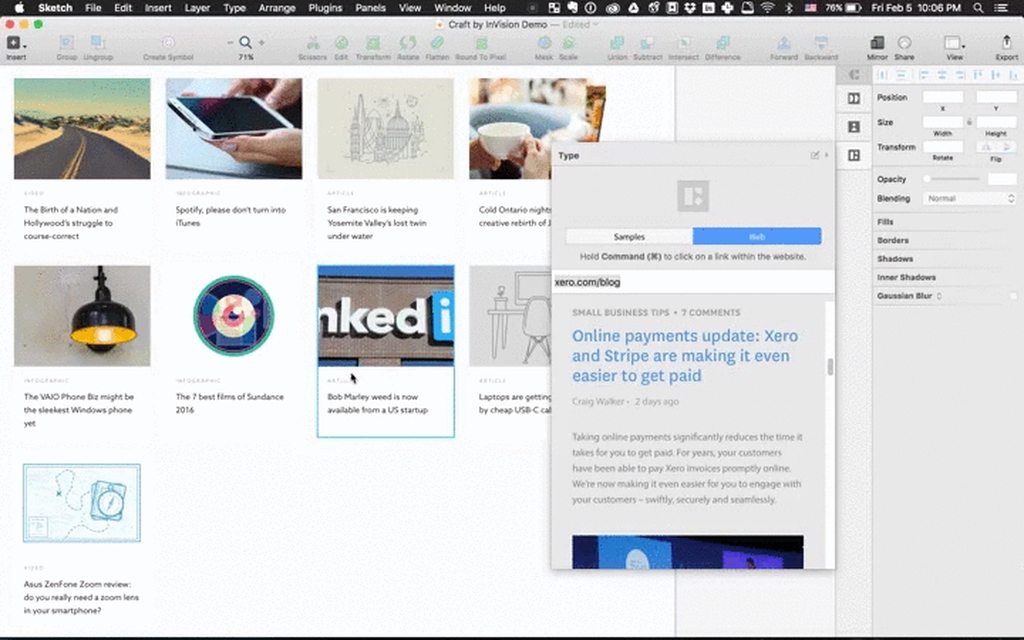
Task: Open the Plugins menu
Action: (325, 8)
